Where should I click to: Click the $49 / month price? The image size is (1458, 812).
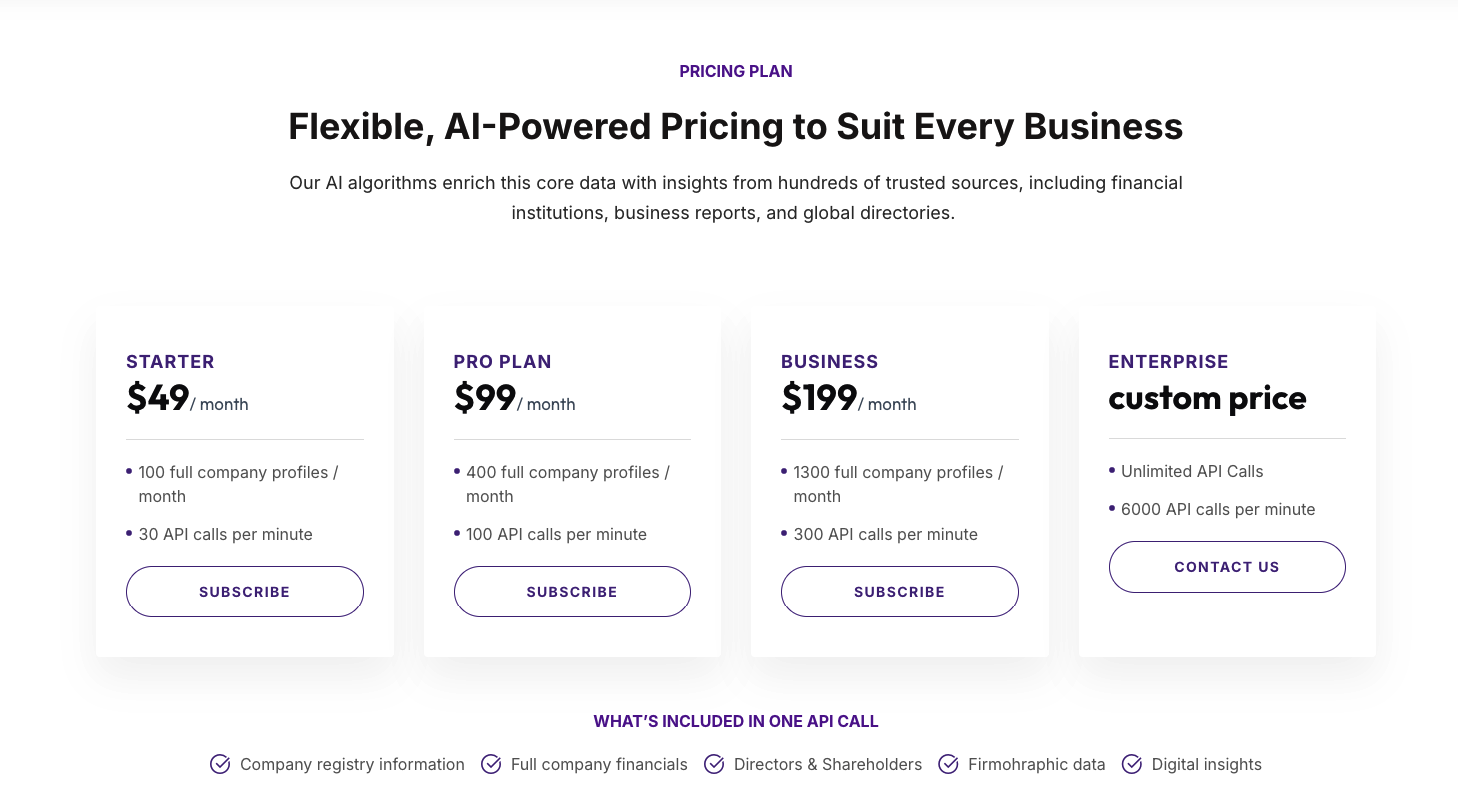187,399
